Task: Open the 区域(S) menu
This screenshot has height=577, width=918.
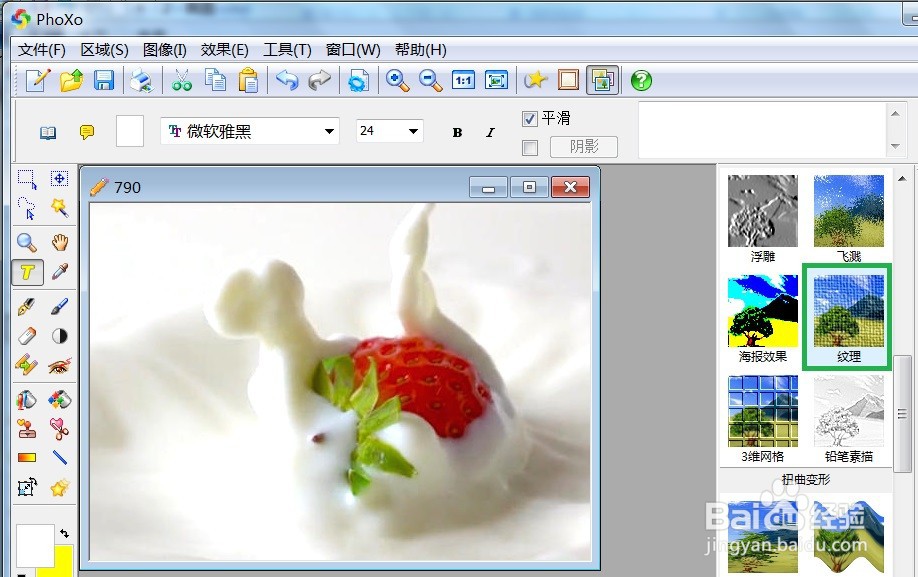Action: [x=104, y=50]
